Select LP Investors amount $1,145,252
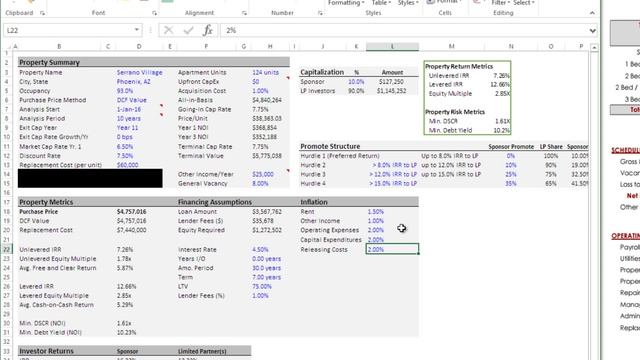 391,91
